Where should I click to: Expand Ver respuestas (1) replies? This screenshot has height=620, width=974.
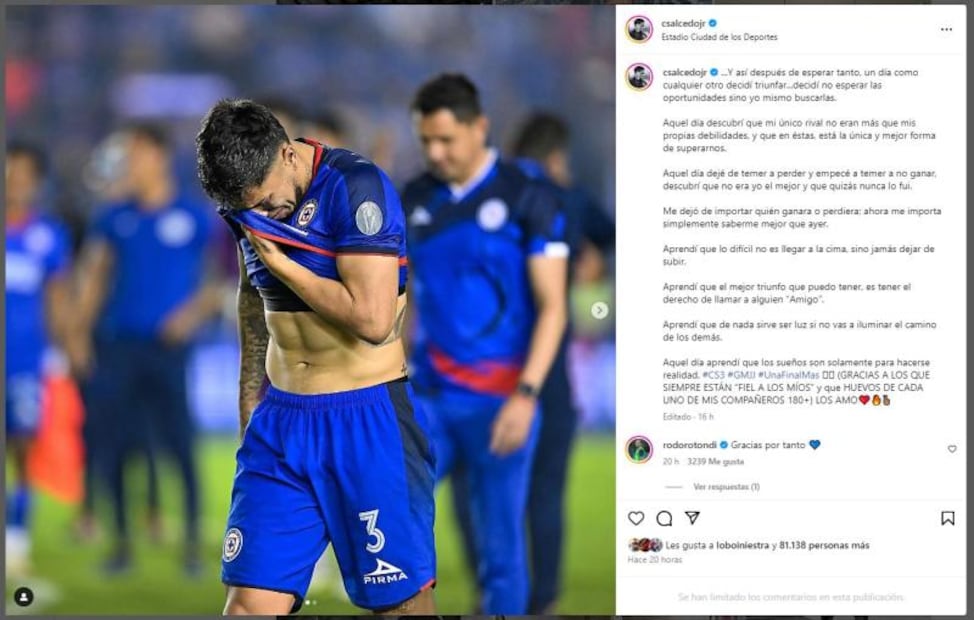point(726,487)
